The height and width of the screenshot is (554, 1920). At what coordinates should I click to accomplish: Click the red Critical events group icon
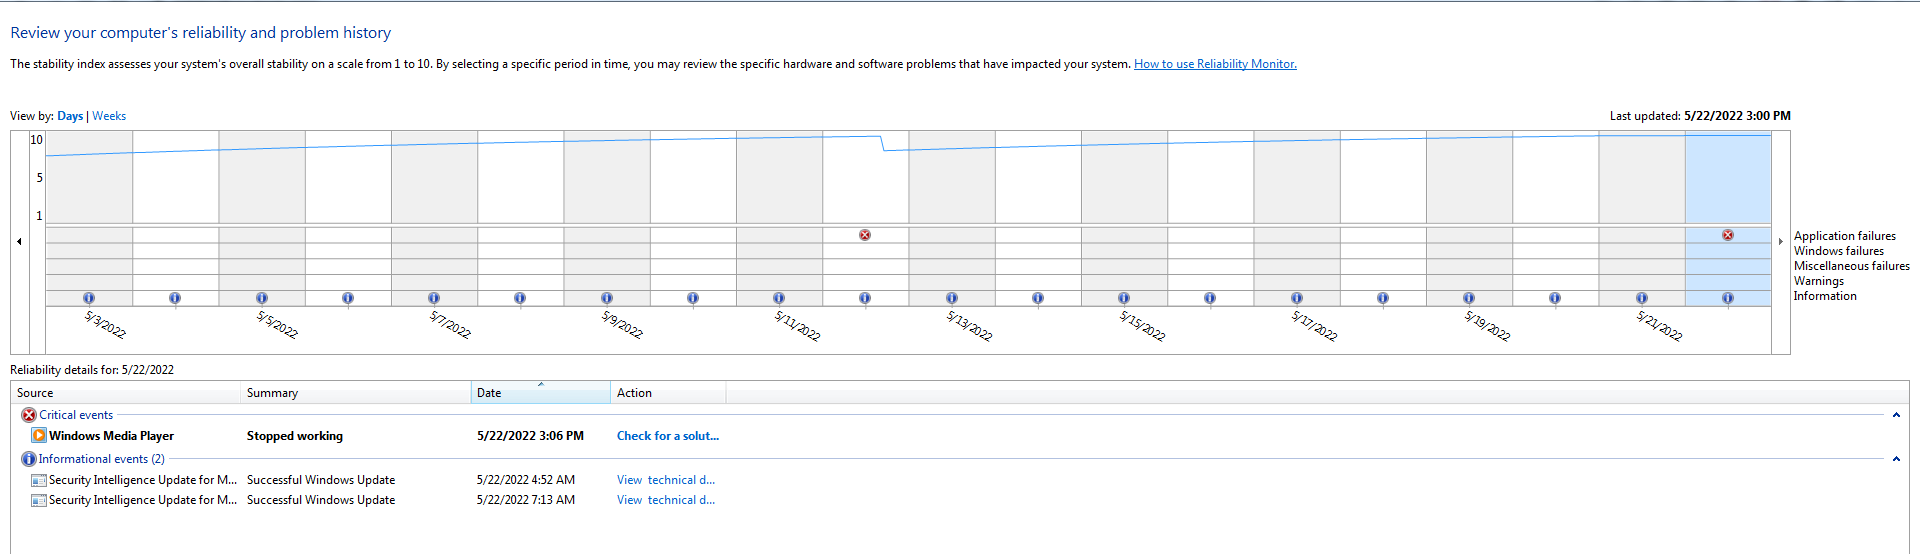coord(29,415)
